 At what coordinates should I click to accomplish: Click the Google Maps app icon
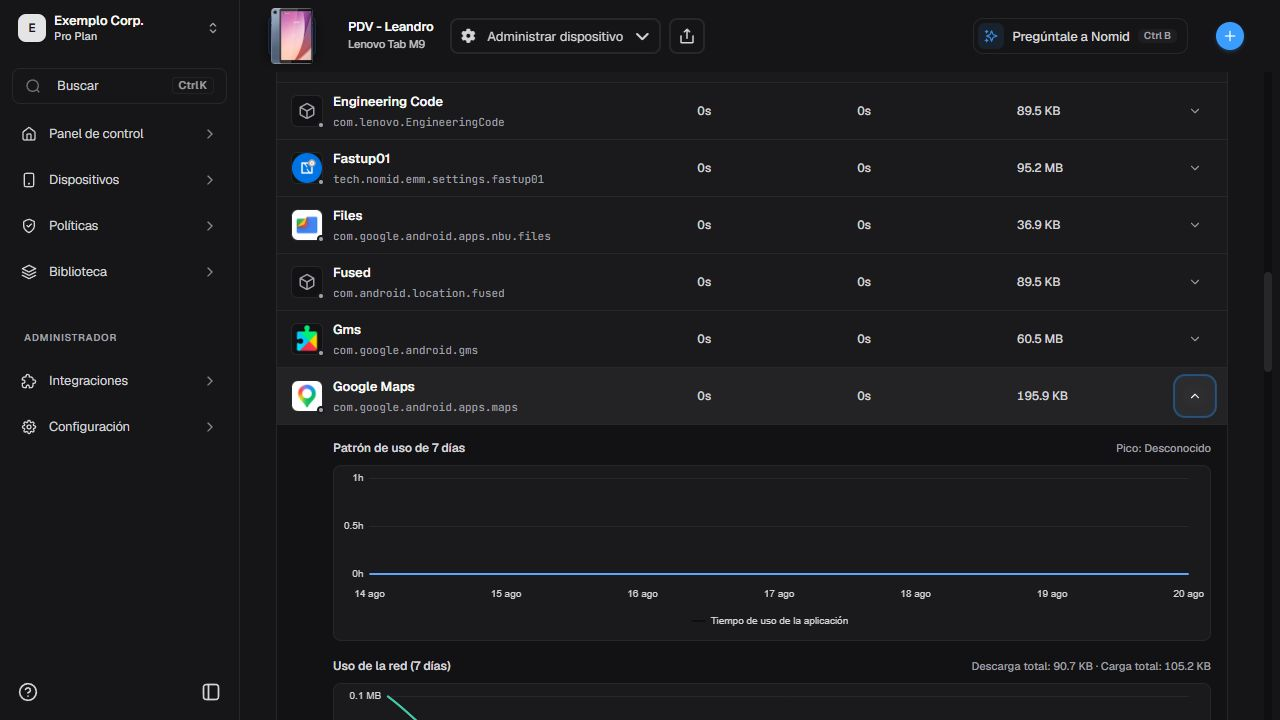[x=307, y=396]
